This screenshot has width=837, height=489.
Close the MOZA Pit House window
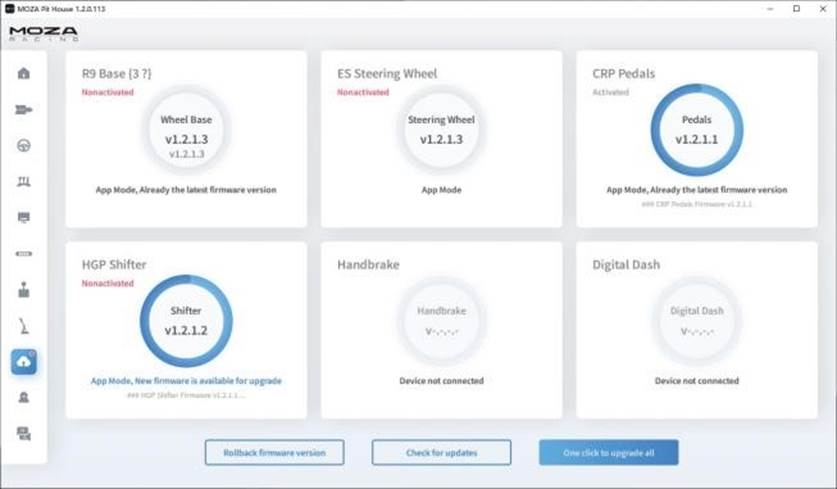tap(823, 9)
